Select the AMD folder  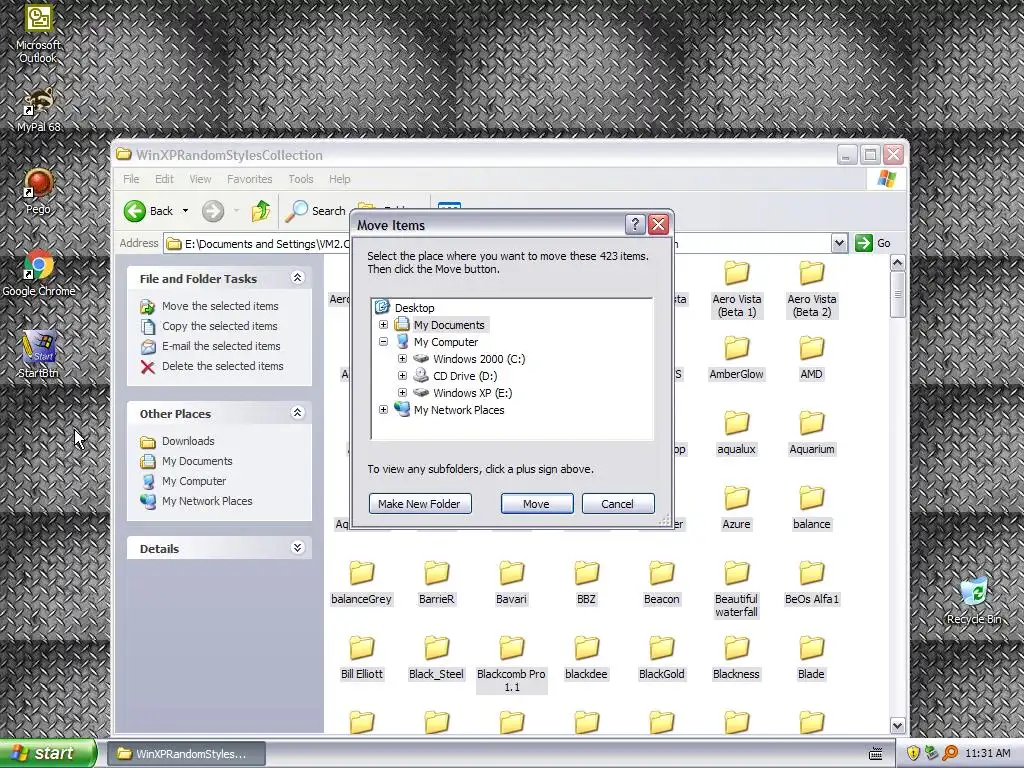coord(812,358)
